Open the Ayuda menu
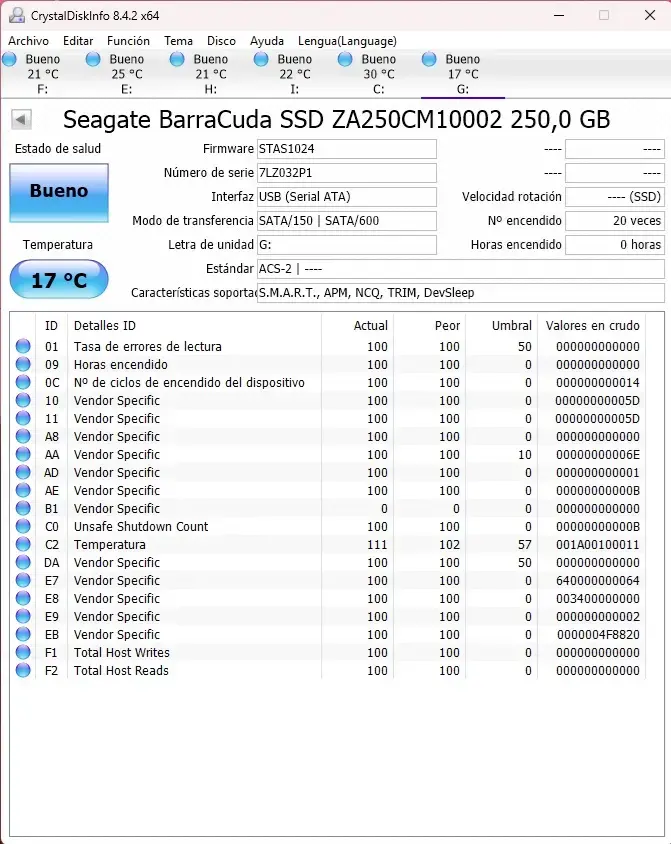671x844 pixels. [267, 41]
